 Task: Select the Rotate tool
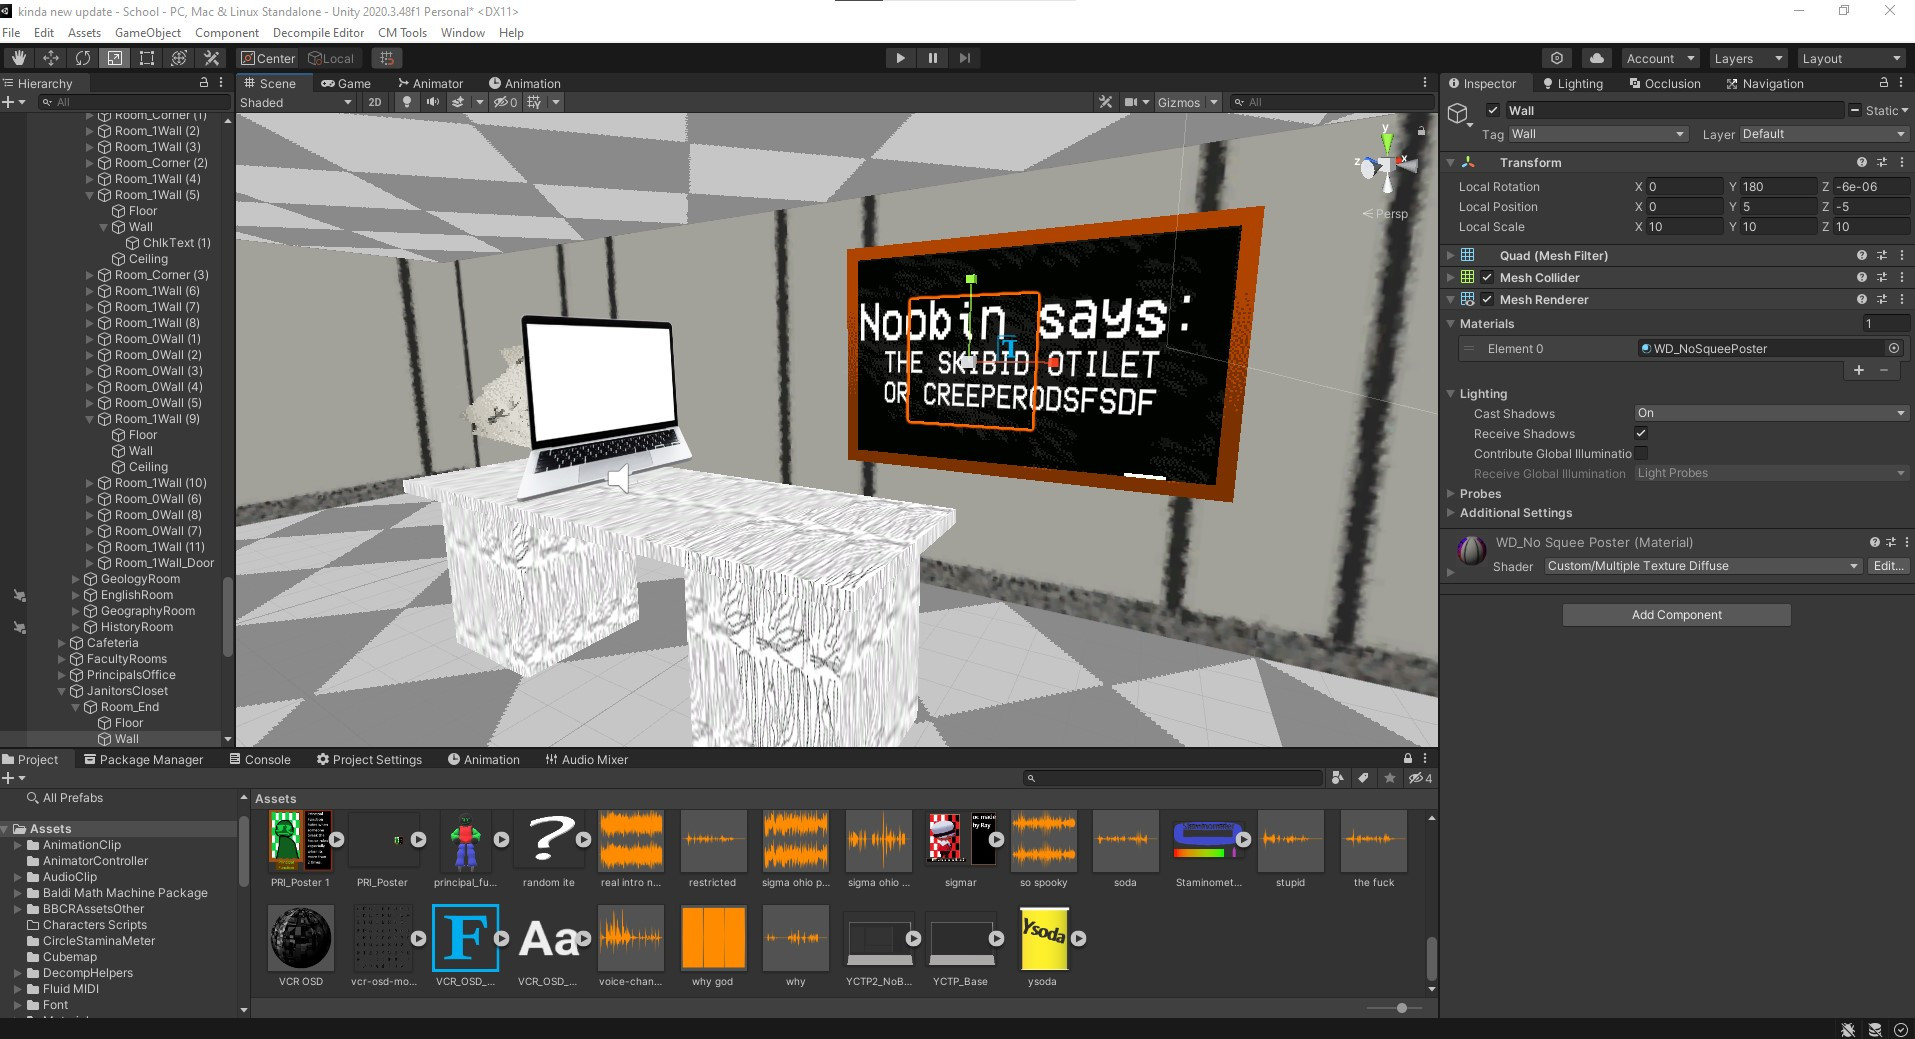pyautogui.click(x=82, y=58)
